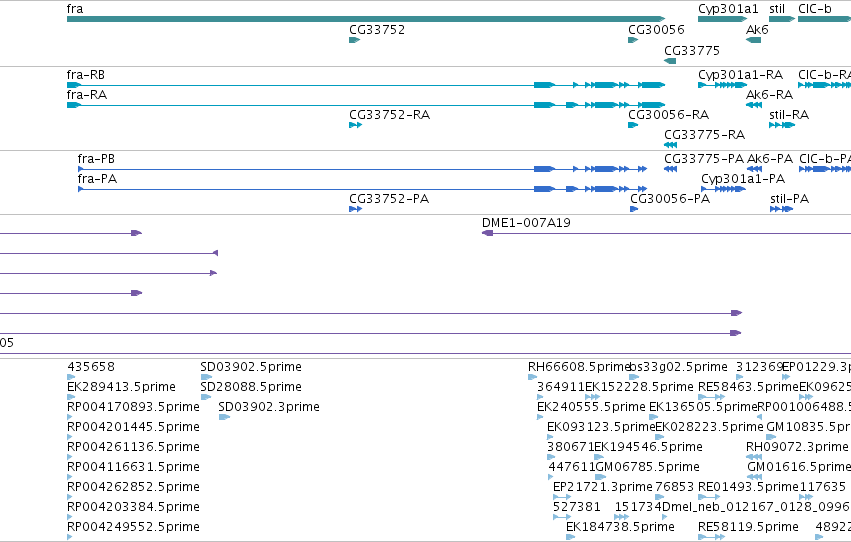The height and width of the screenshot is (542, 851).
Task: Click the DME1-007A19 clone label
Action: point(526,223)
